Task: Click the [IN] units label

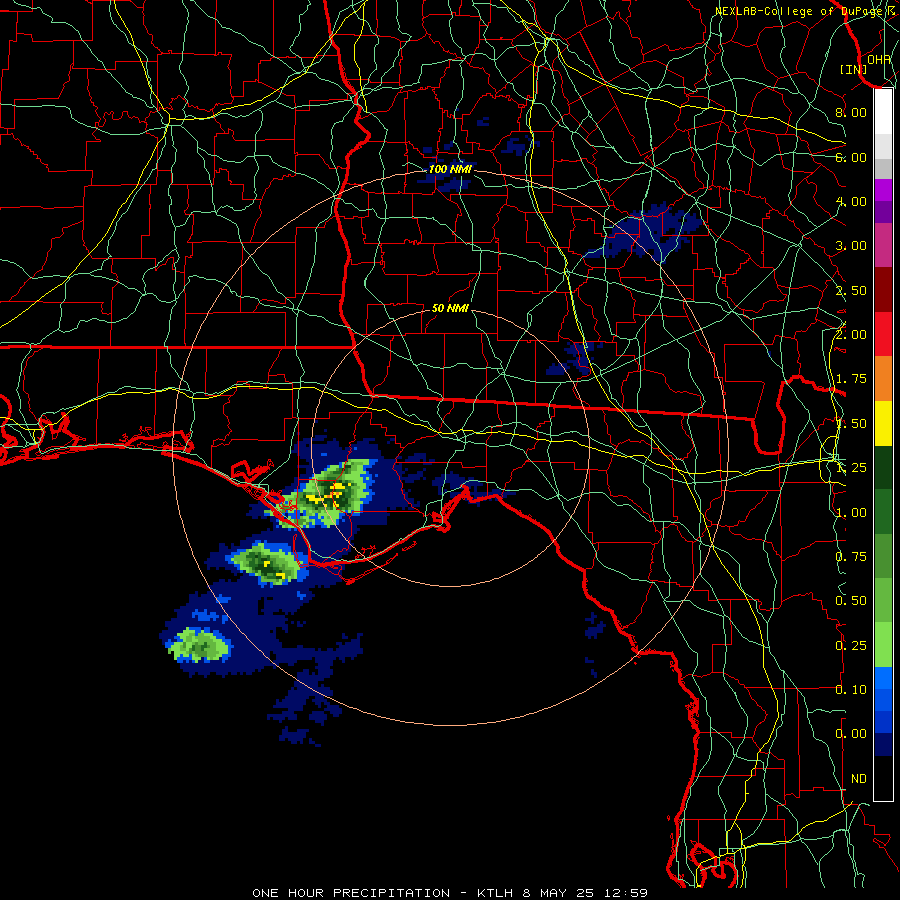Action: click(x=854, y=69)
